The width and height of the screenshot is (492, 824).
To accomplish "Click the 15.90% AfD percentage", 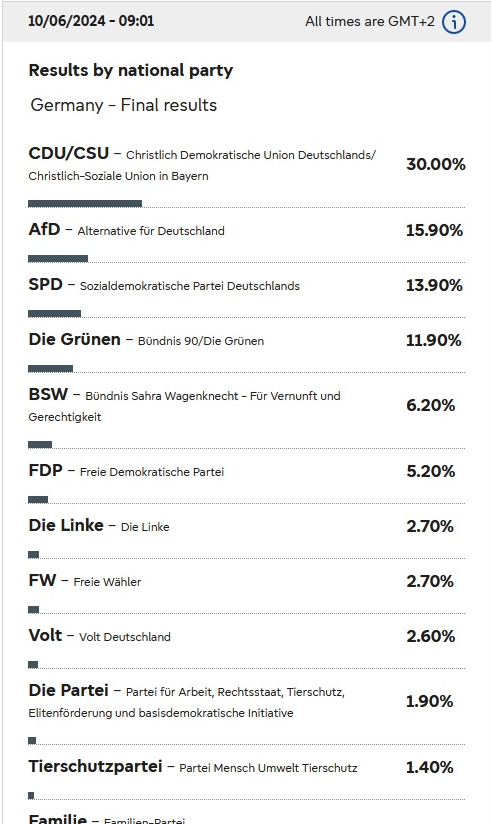I will pyautogui.click(x=434, y=230).
